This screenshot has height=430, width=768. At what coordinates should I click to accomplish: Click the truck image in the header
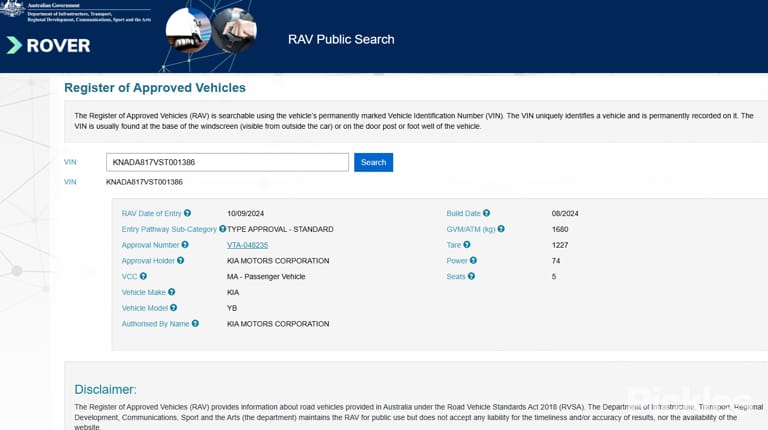(x=189, y=30)
